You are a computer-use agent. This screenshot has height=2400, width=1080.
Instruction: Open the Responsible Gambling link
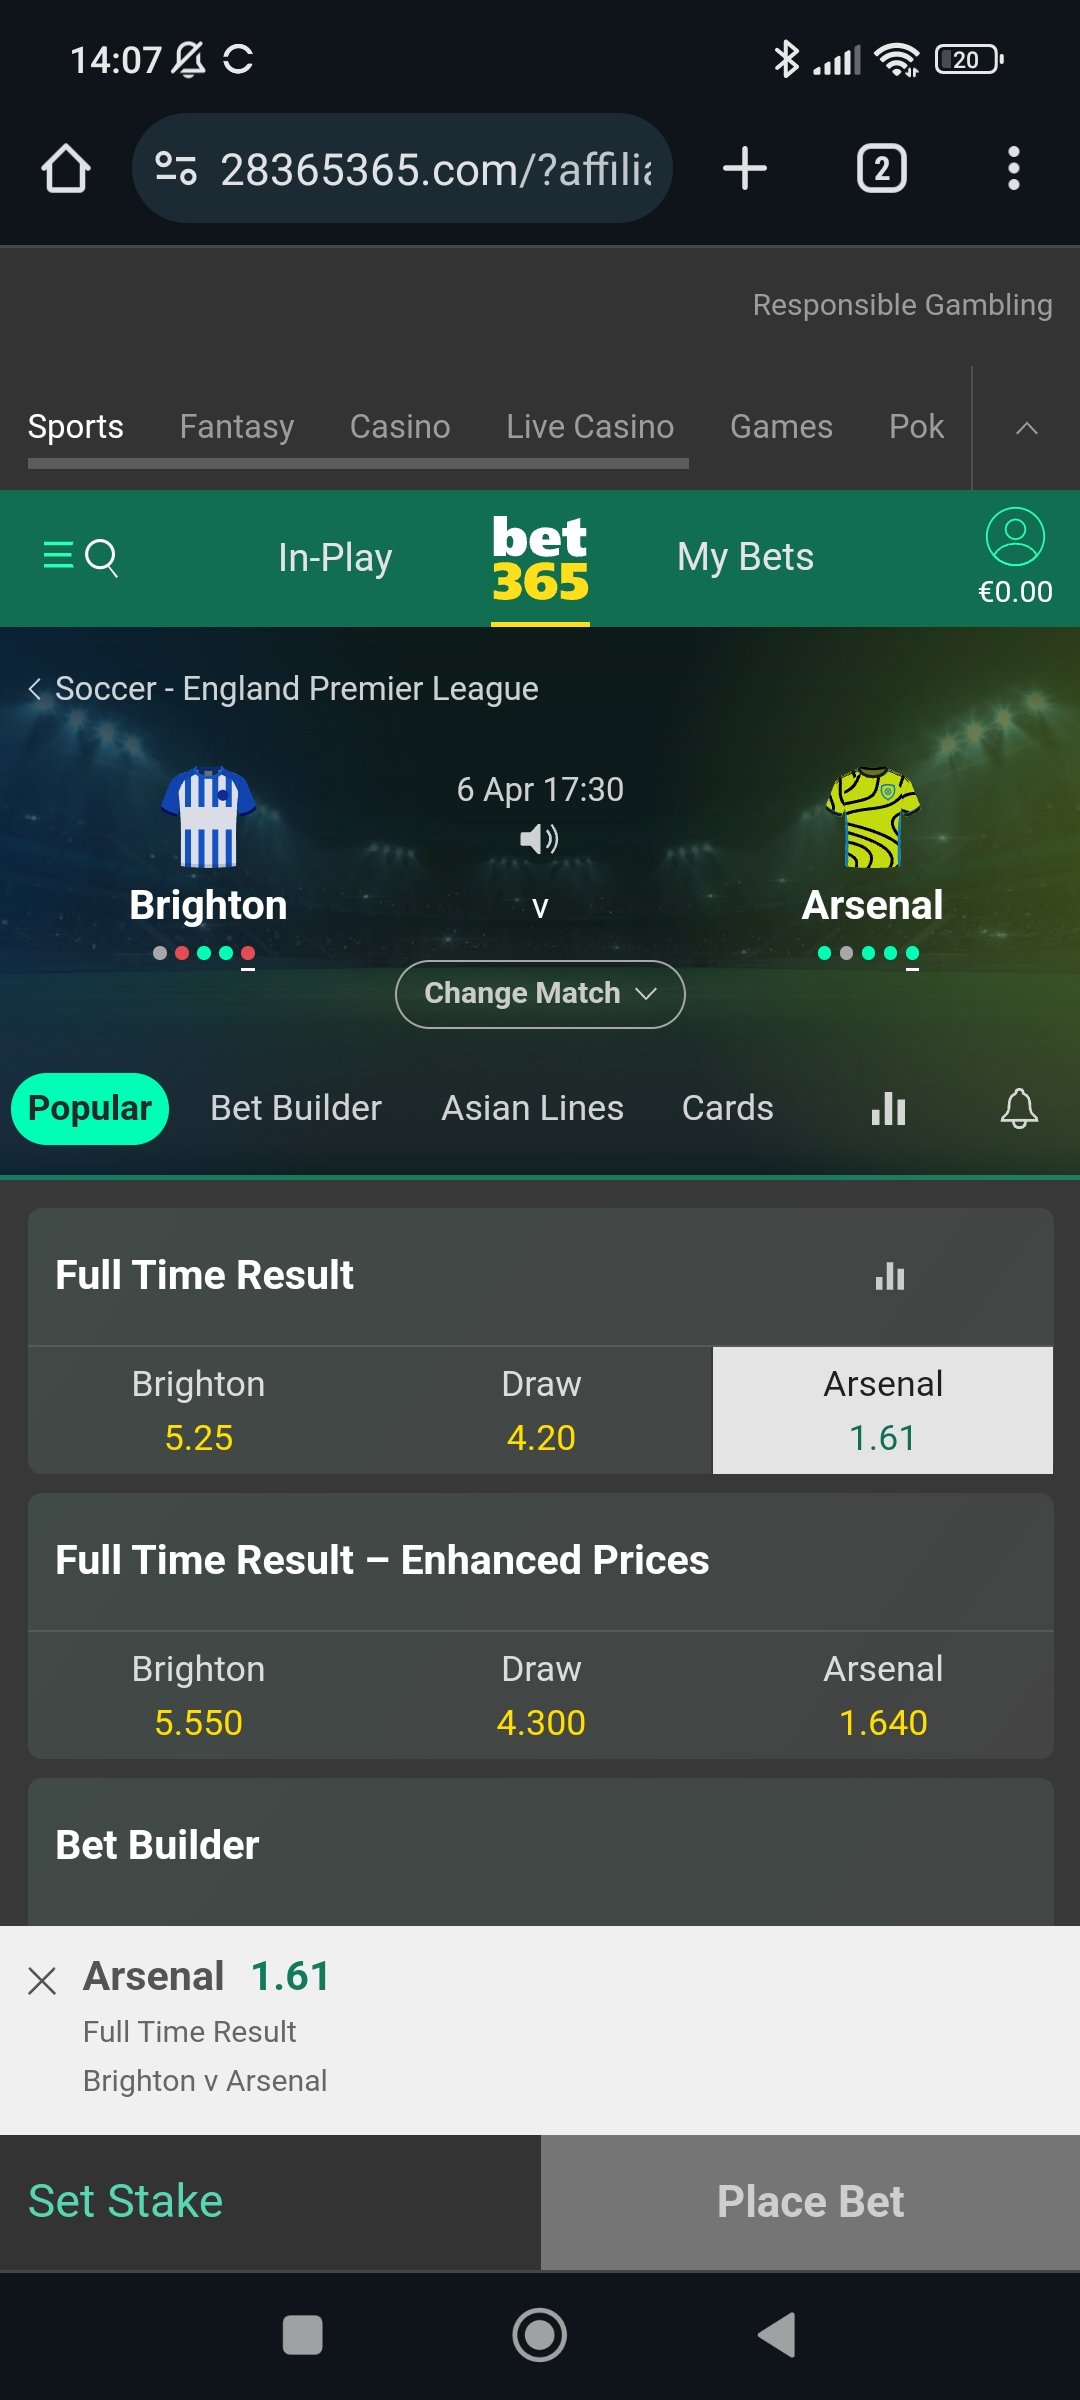(902, 305)
